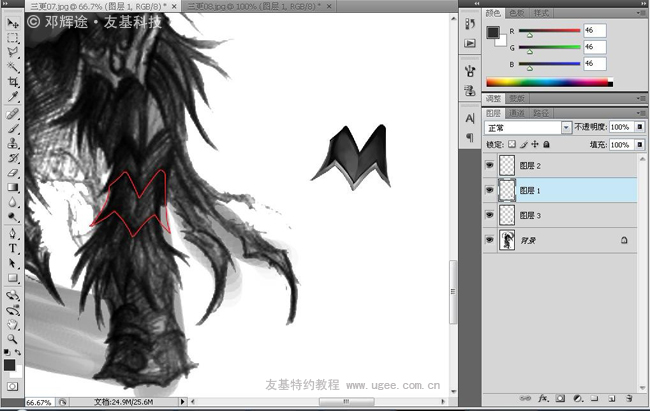Click the G value input field
Image resolution: width=650 pixels, height=411 pixels.
594,47
